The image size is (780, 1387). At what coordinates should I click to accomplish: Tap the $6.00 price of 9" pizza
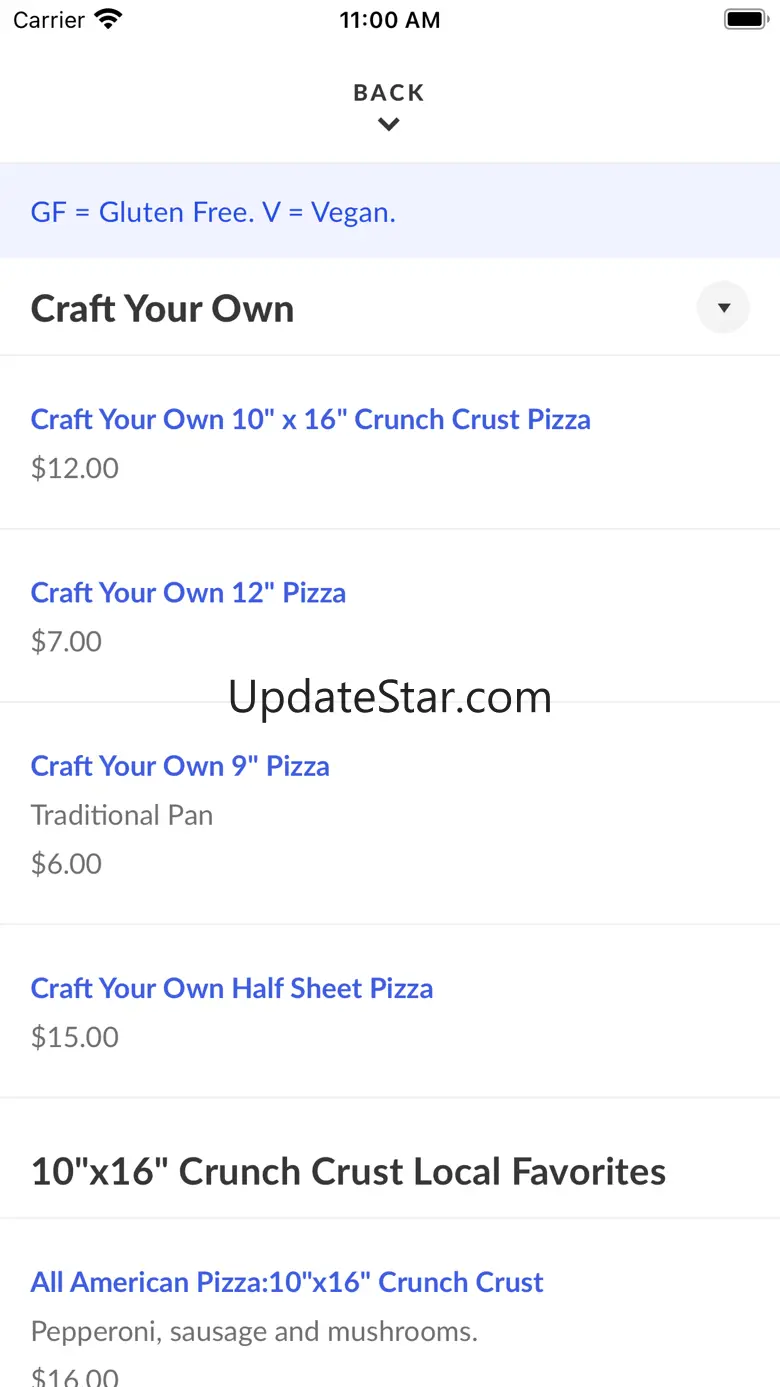pyautogui.click(x=66, y=864)
